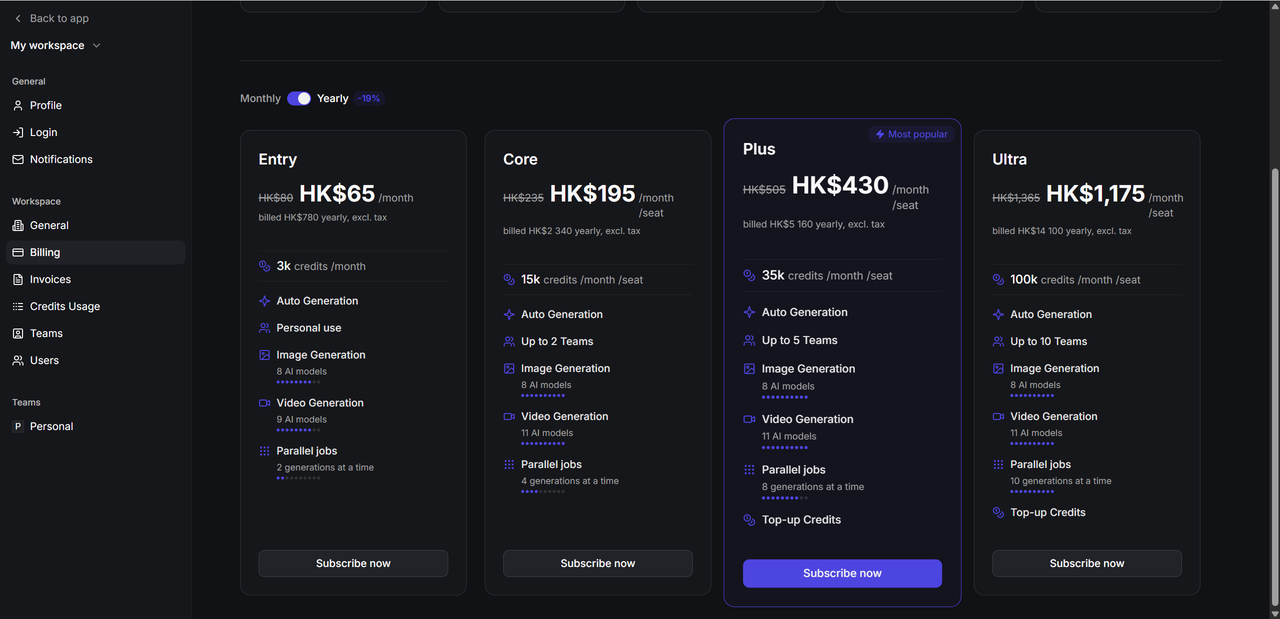
Task: Click the Users people icon
Action: (18, 360)
